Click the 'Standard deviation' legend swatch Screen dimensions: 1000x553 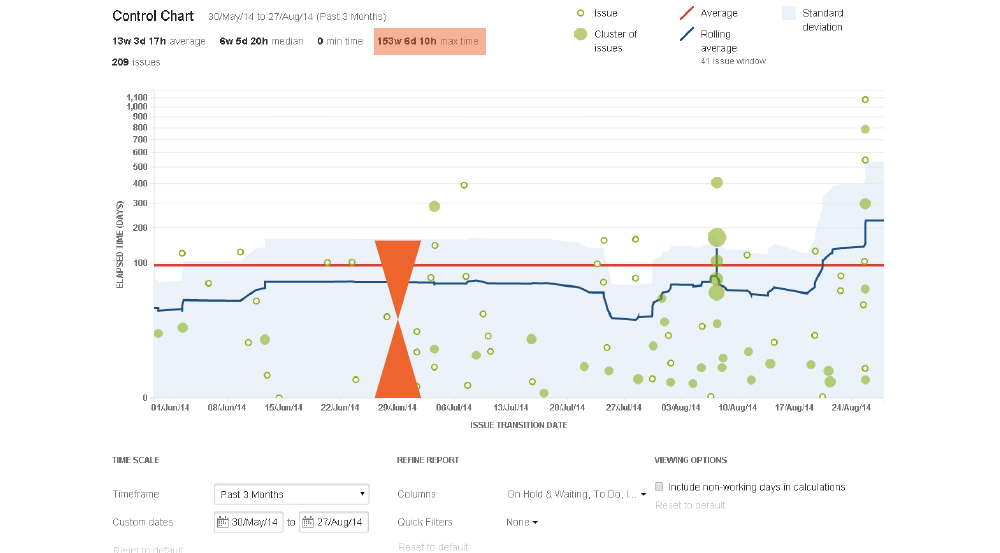[x=789, y=13]
